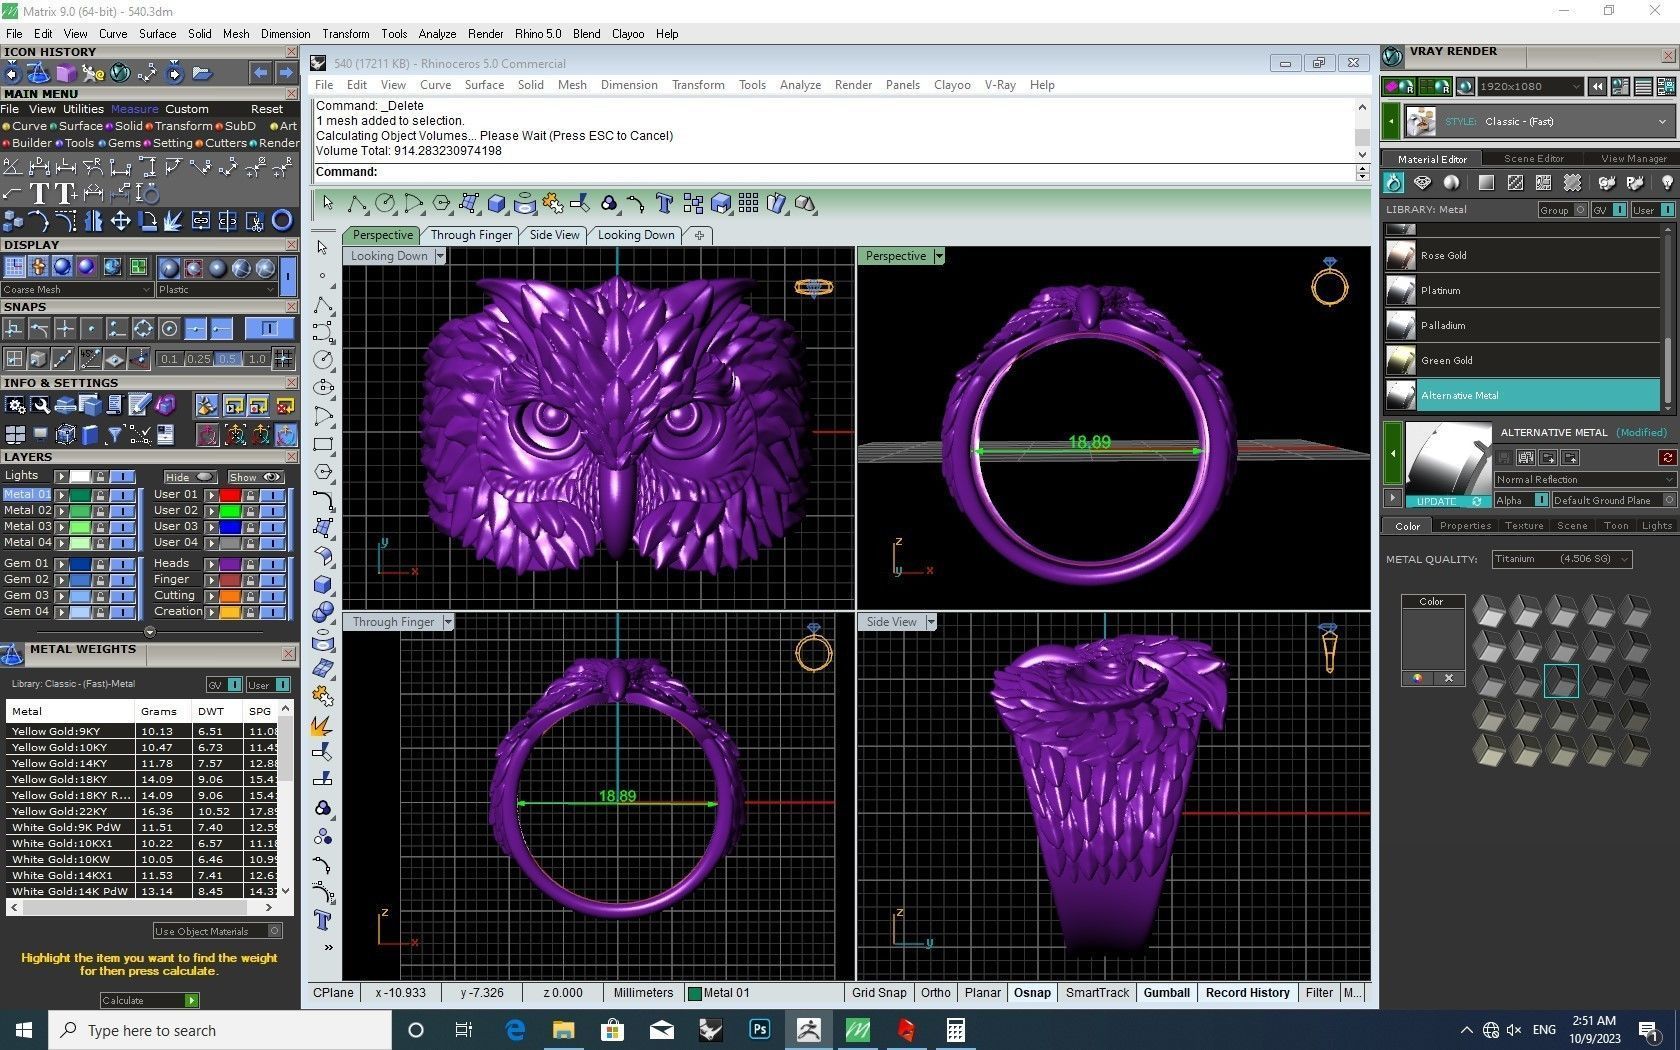Select the gumball move arrows icon

point(120,220)
